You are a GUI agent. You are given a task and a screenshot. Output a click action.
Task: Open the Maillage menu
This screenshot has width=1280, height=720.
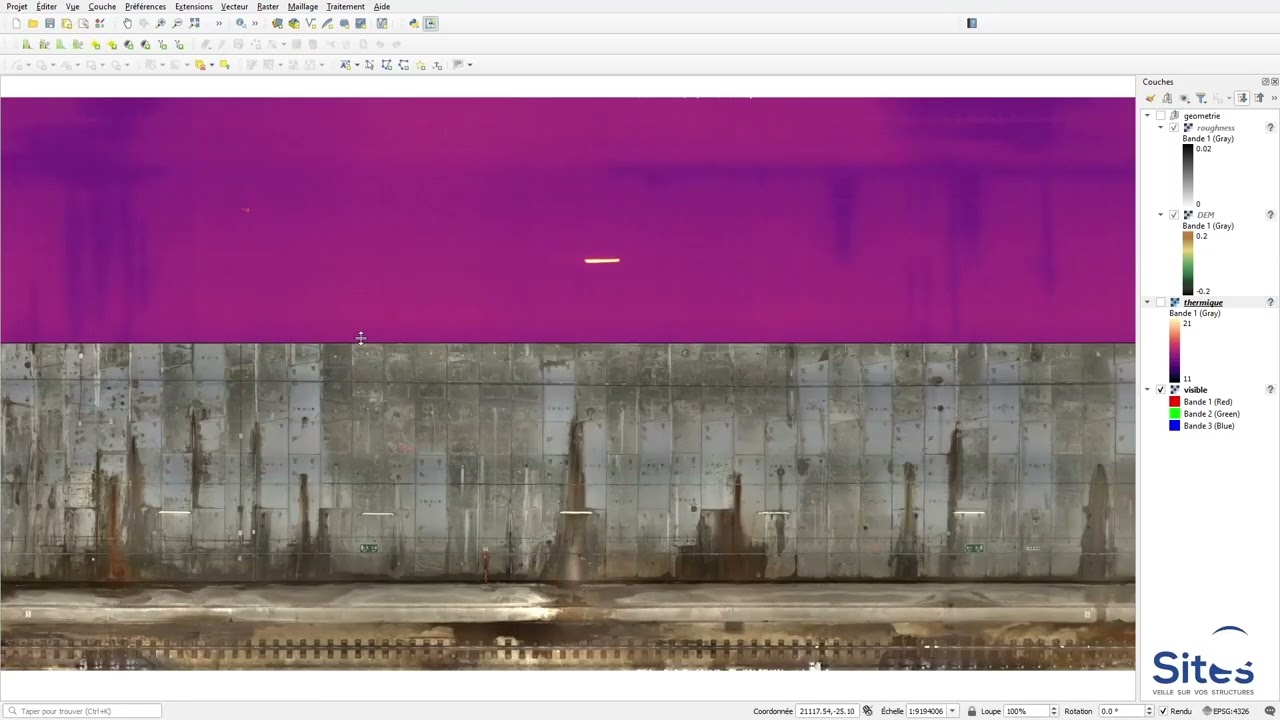(303, 6)
